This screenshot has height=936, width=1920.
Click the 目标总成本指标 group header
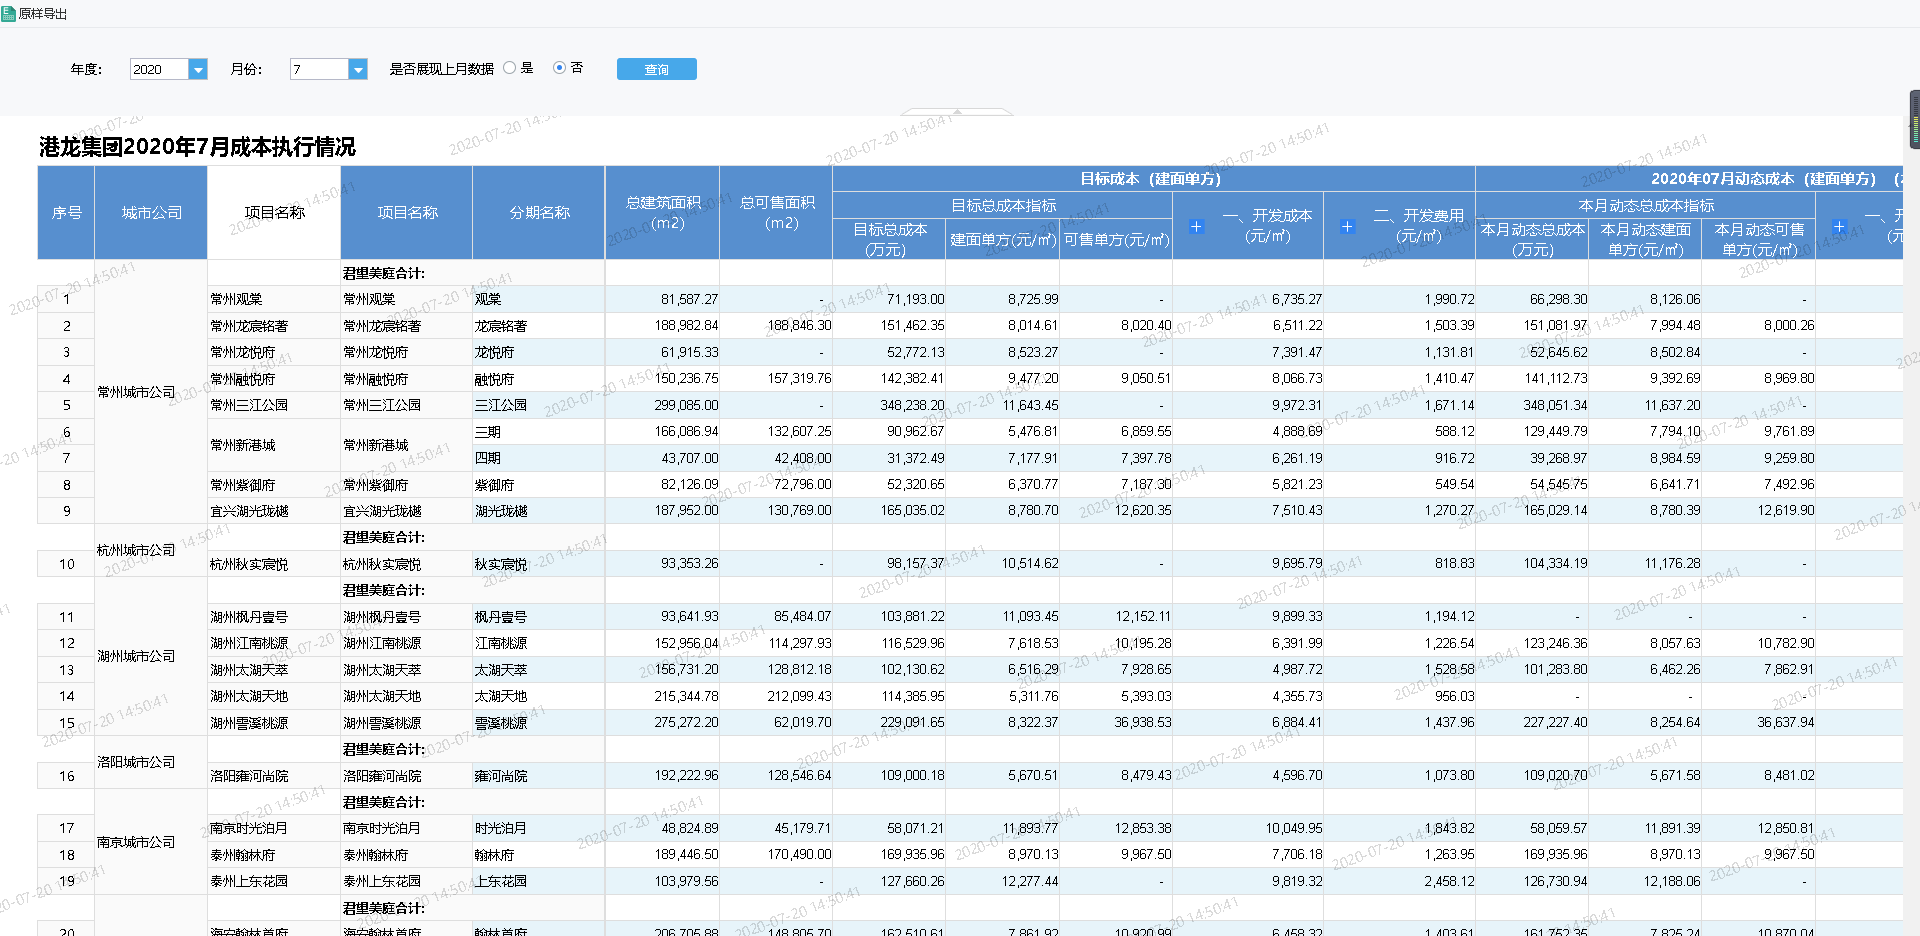(x=1003, y=205)
